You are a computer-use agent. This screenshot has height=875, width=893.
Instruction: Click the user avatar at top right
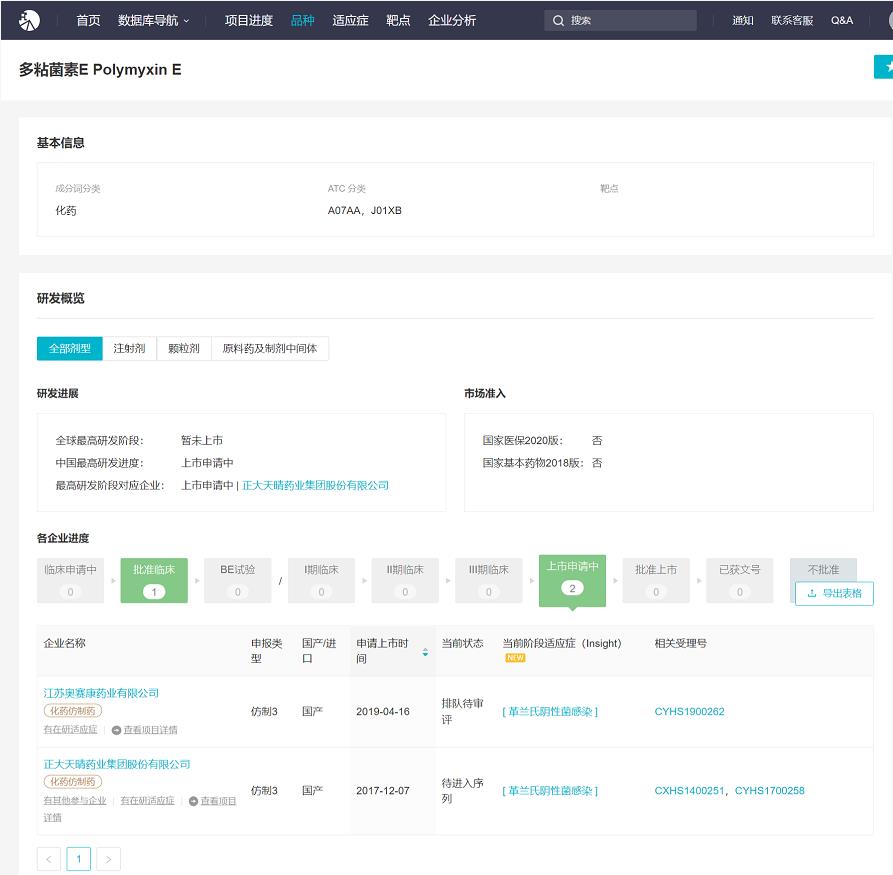(888, 20)
